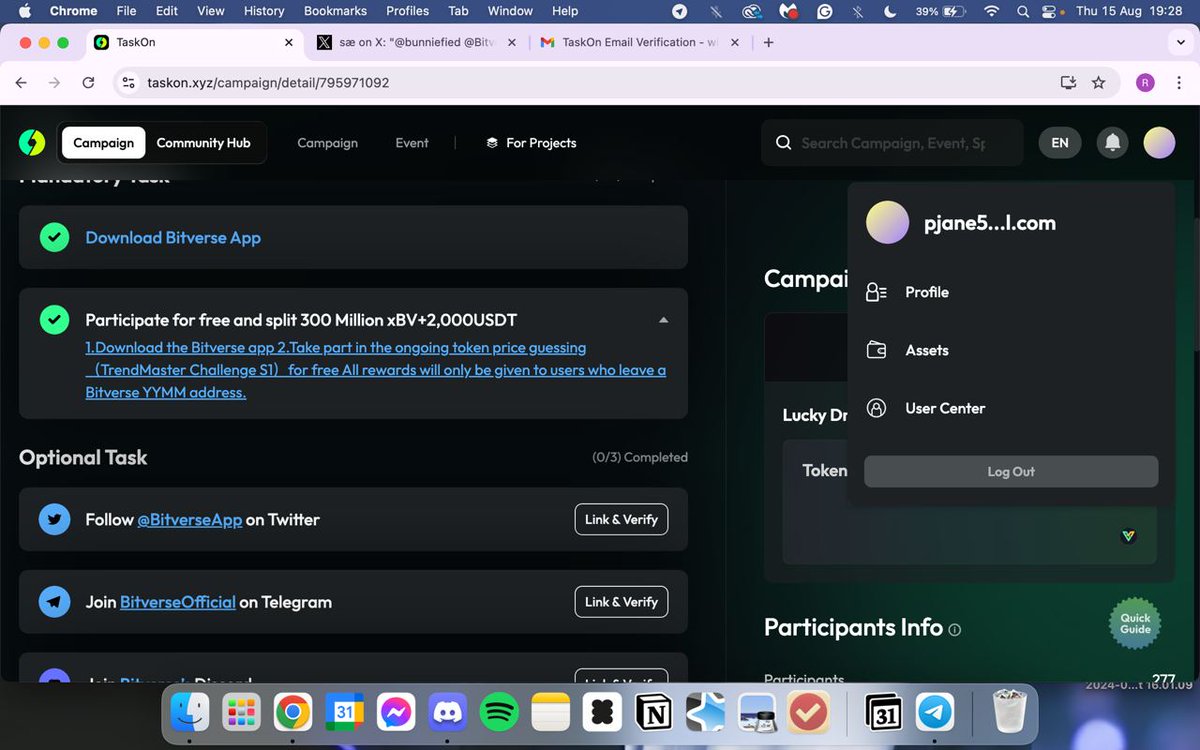Click the Optional Task heading
Screen dimensions: 1200x750
click(83, 457)
